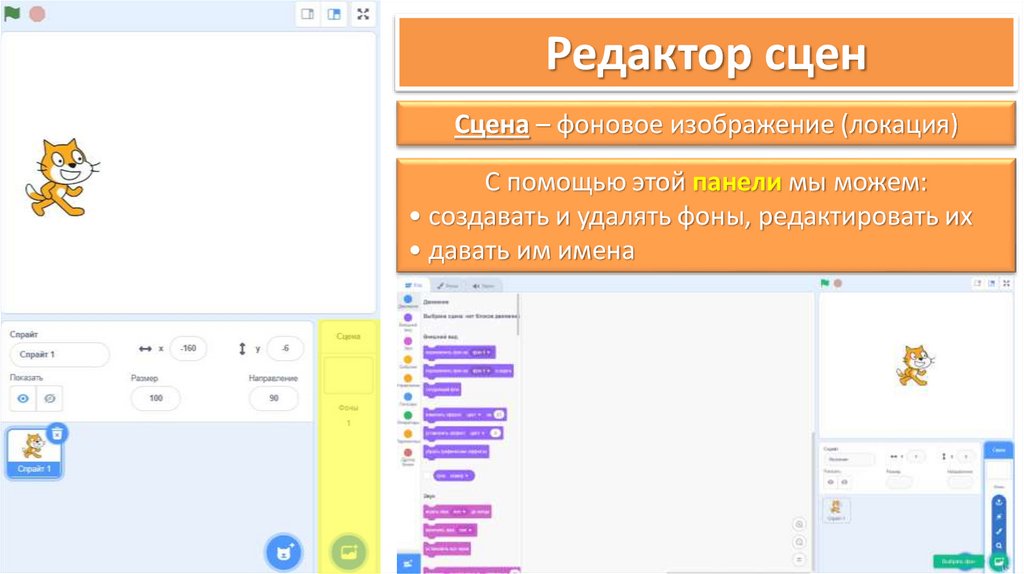Open the Сенсоры light-blue category circle
Viewport: 1024px width, 574px height.
(408, 396)
